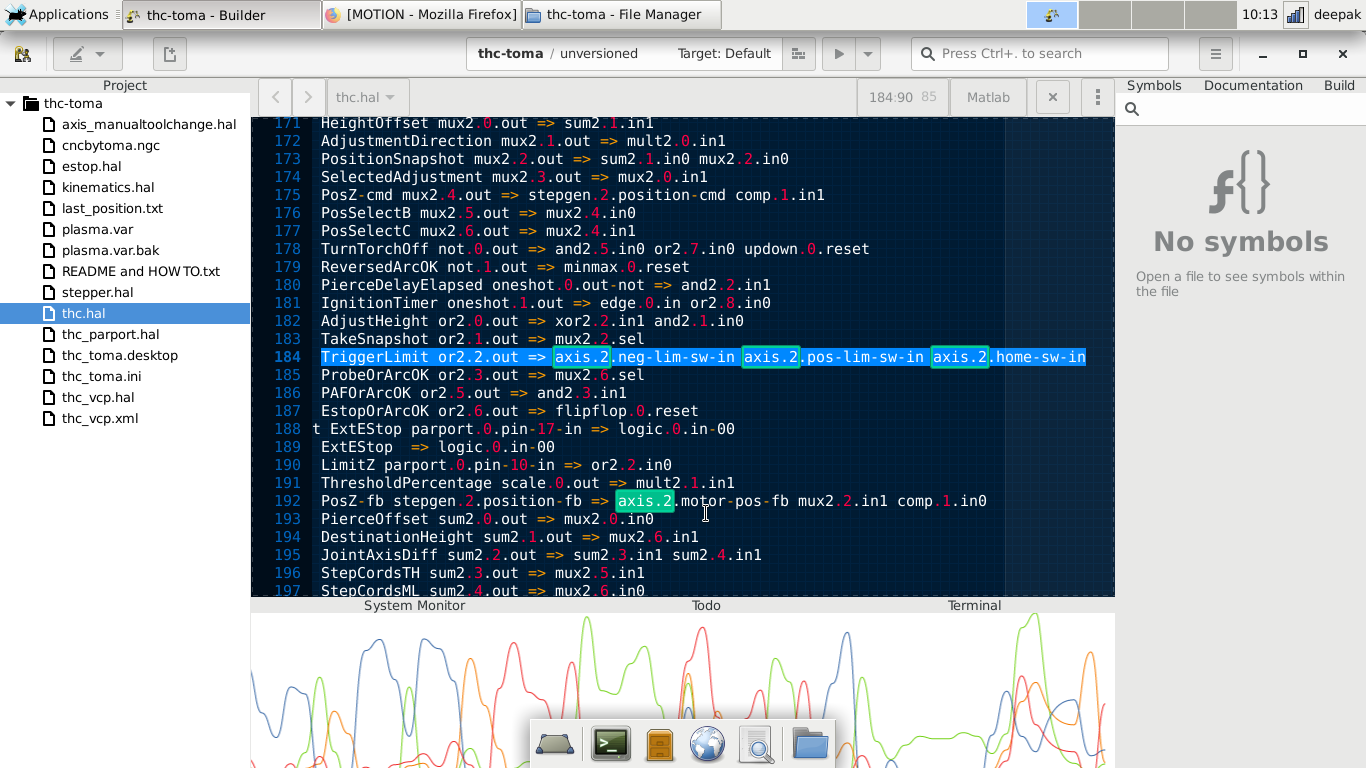Go to previous location with back arrow

(x=275, y=97)
